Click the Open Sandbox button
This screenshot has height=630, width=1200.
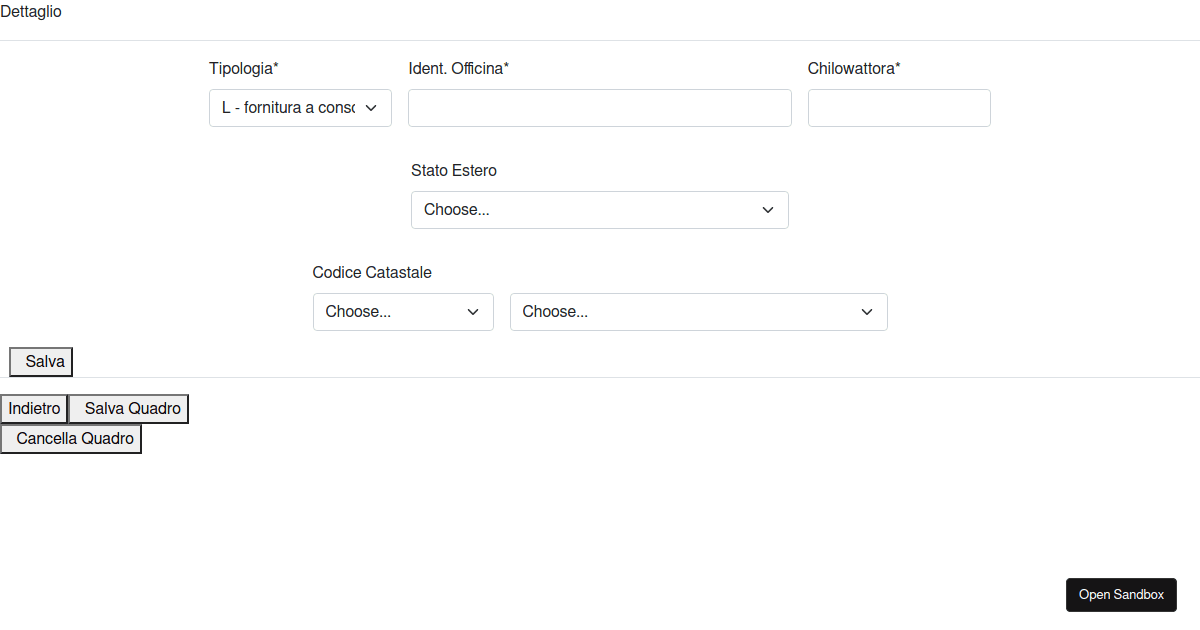point(1121,595)
